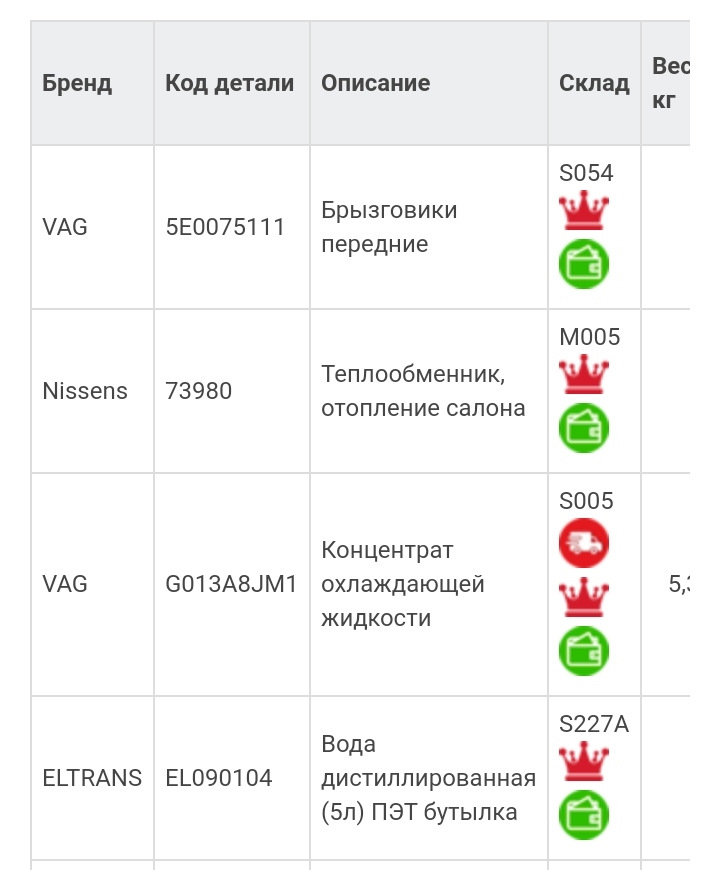The height and width of the screenshot is (870, 713).
Task: Sort by the Бренд column header
Action: tap(77, 83)
